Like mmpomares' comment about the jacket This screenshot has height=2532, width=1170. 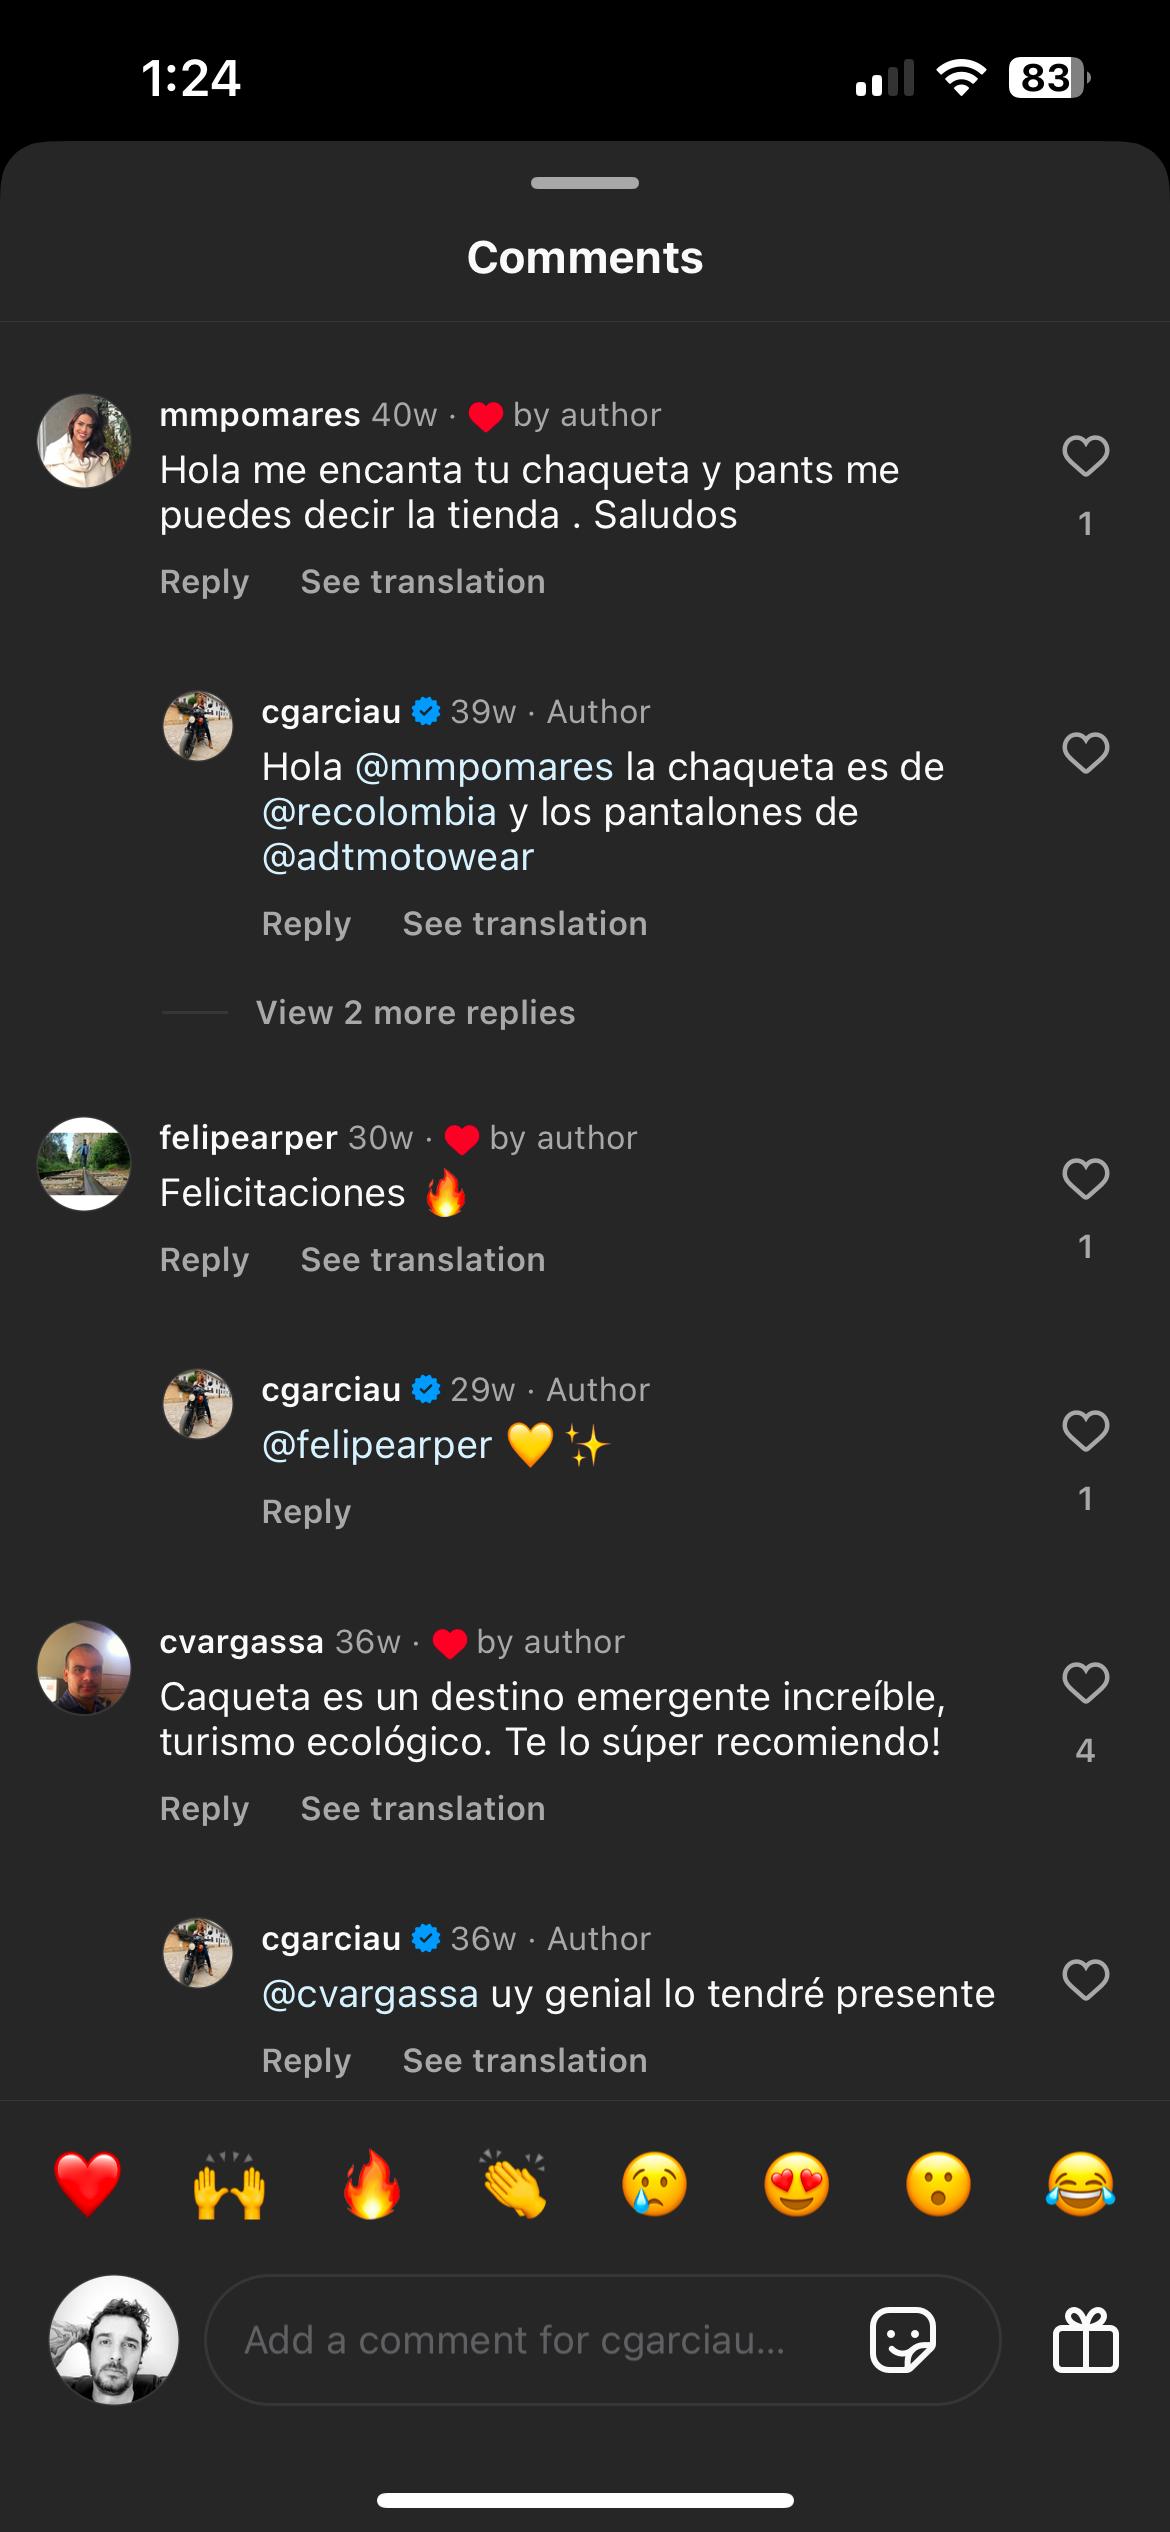(1085, 457)
